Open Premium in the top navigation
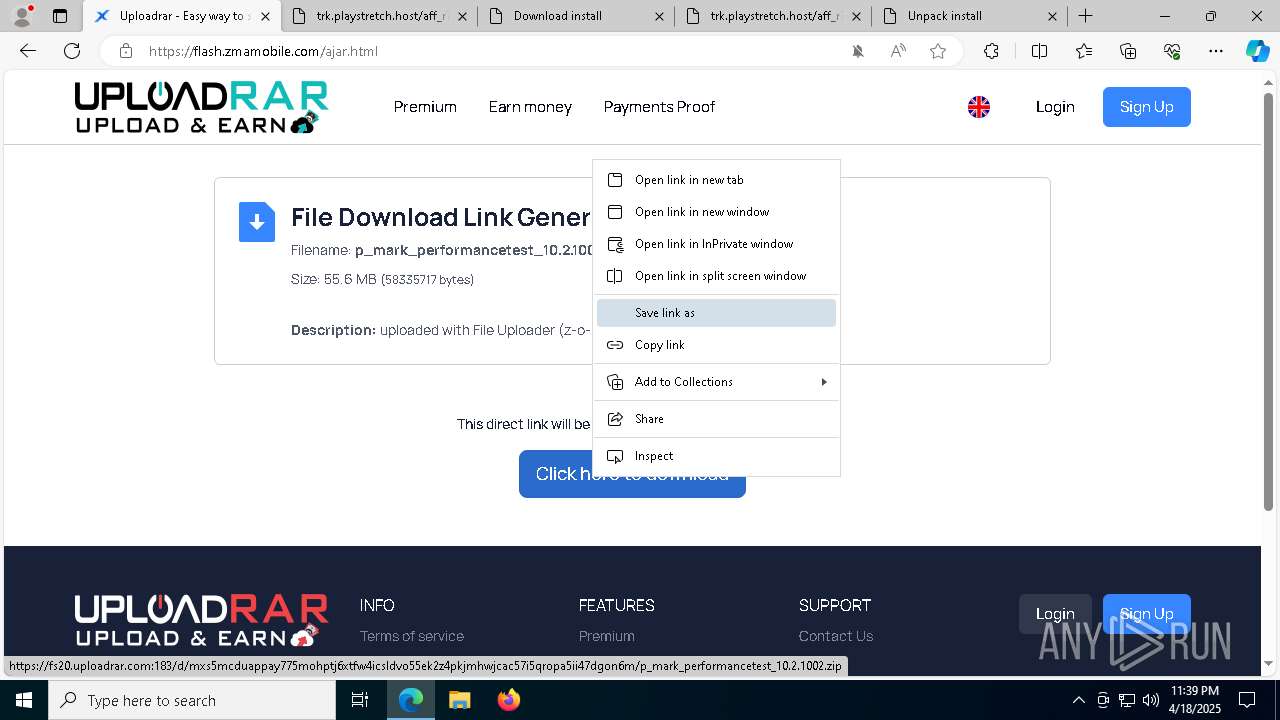The width and height of the screenshot is (1280, 720). [x=425, y=107]
